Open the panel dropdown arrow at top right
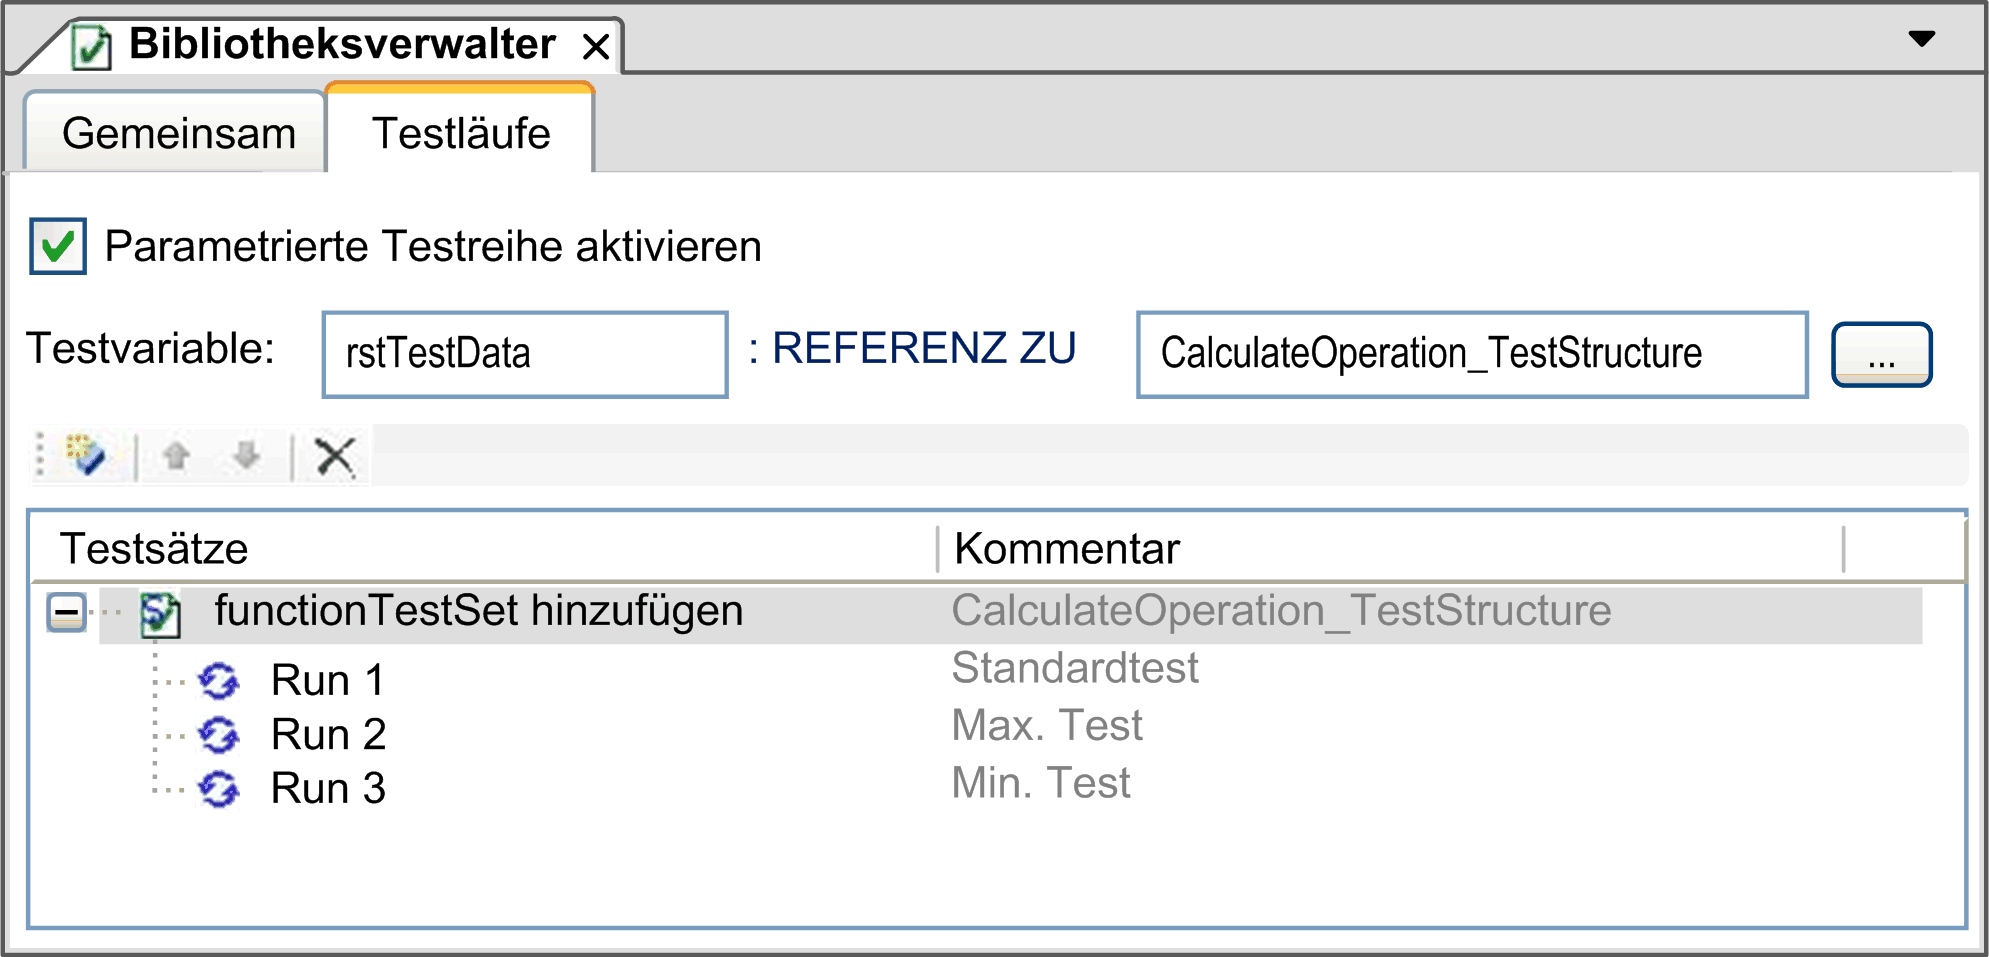The height and width of the screenshot is (957, 1989). click(x=1921, y=38)
